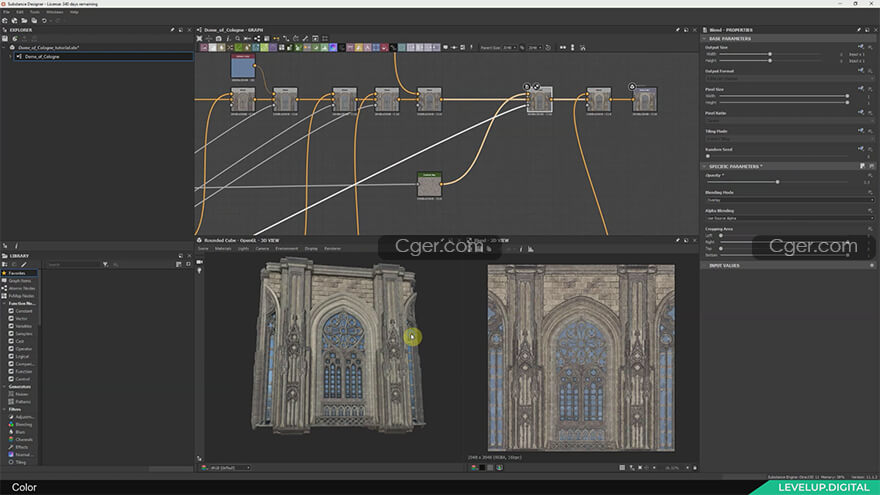This screenshot has height=495, width=880.
Task: Open the File menu
Action: pos(6,12)
